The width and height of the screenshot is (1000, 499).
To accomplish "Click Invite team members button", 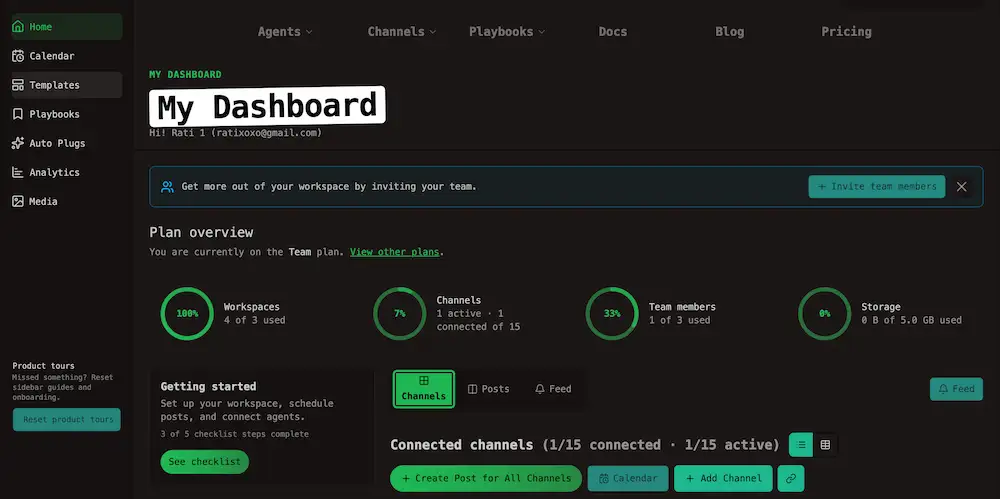I will tap(877, 187).
